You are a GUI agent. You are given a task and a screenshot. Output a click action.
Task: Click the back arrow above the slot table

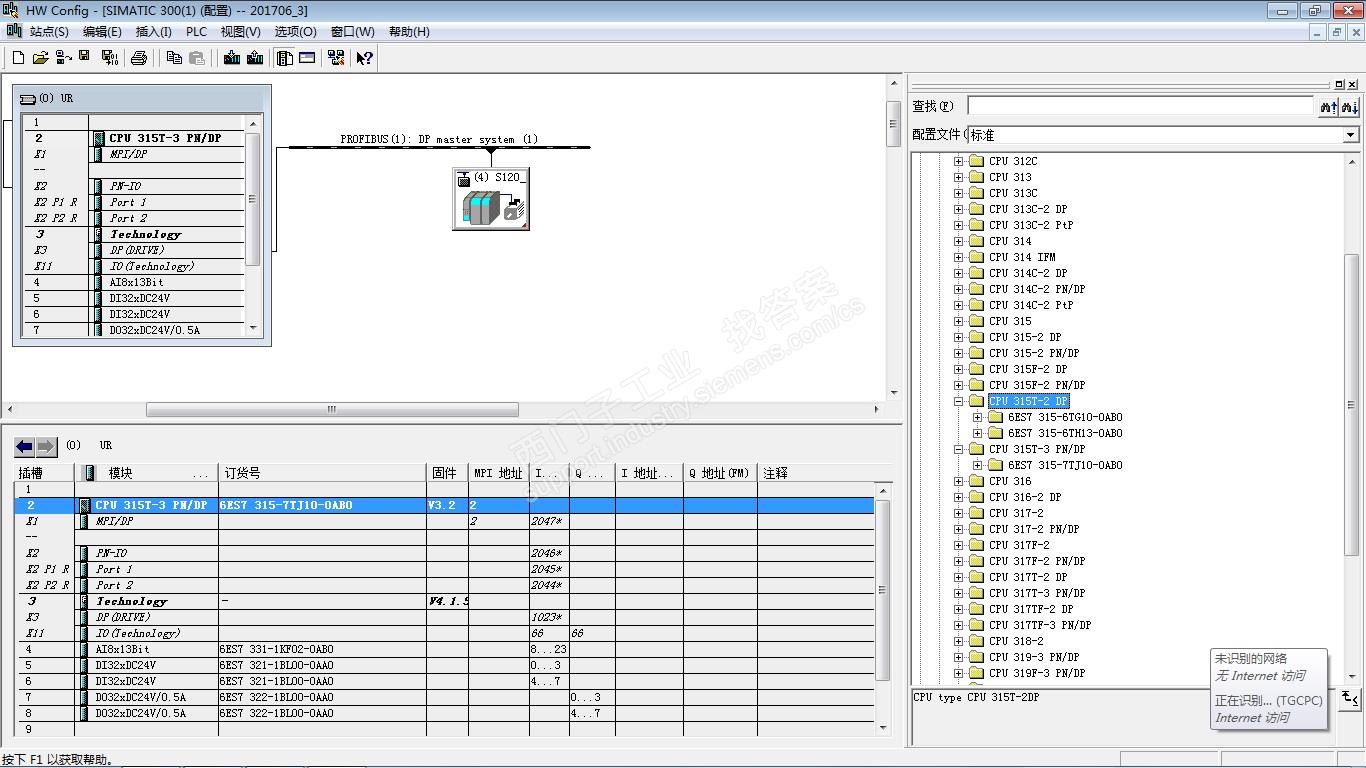25,446
